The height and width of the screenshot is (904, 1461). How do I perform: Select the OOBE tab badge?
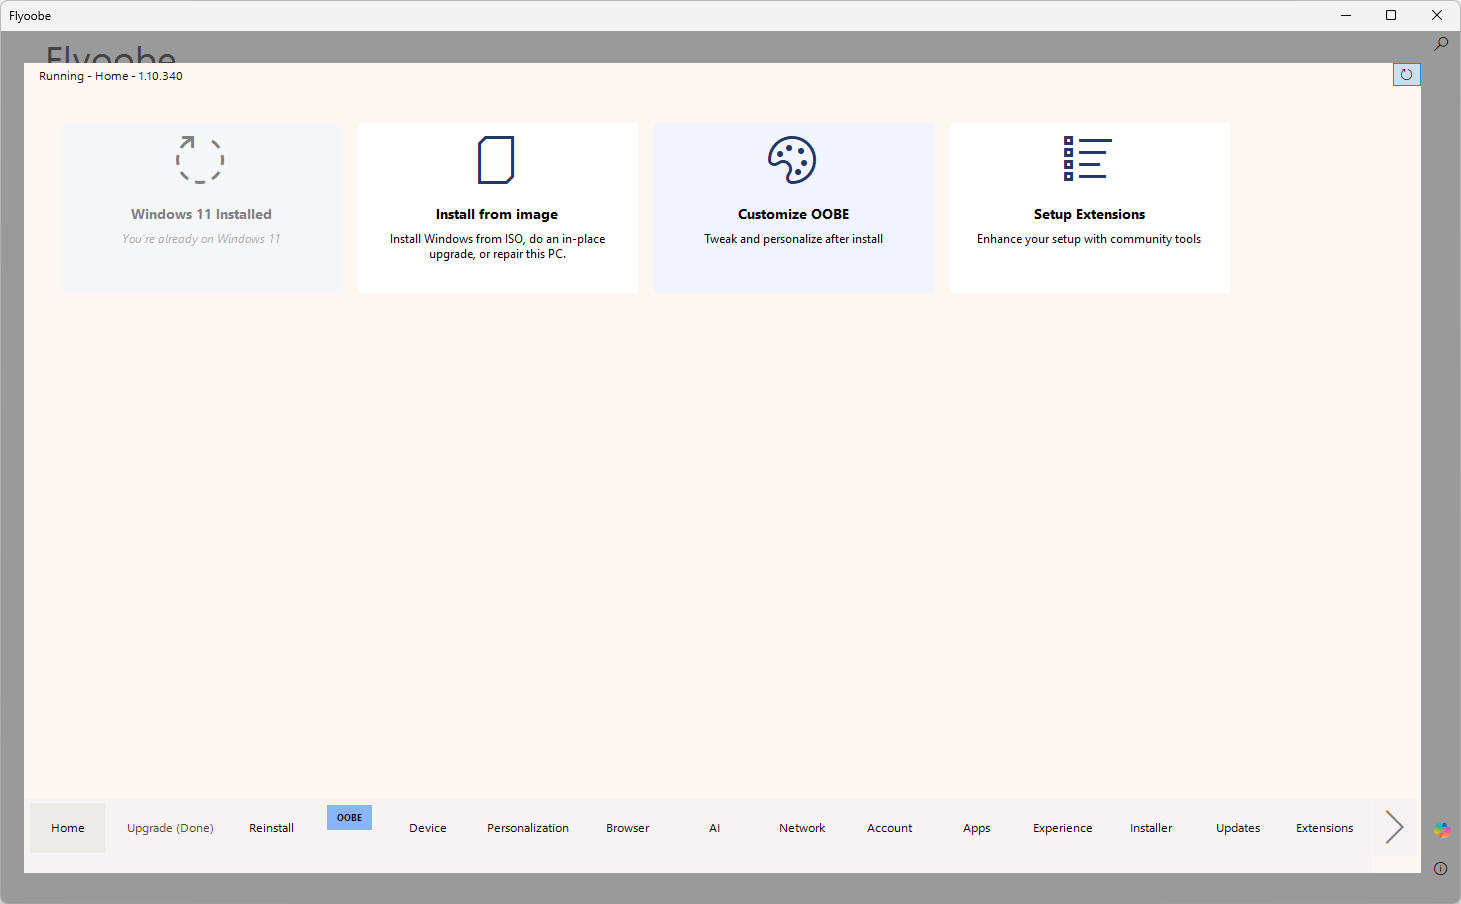(x=349, y=817)
